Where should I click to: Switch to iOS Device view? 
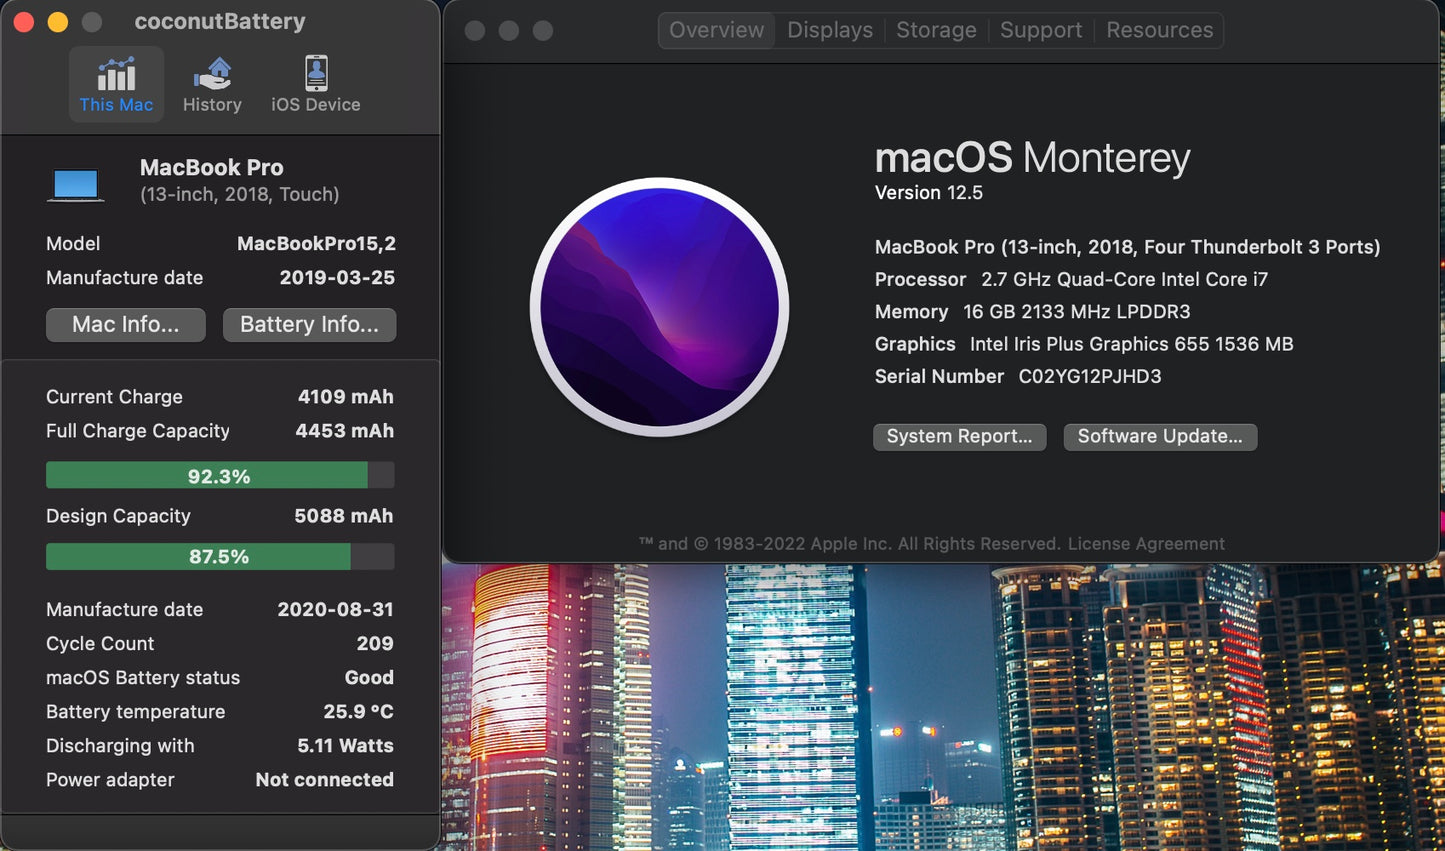(315, 84)
